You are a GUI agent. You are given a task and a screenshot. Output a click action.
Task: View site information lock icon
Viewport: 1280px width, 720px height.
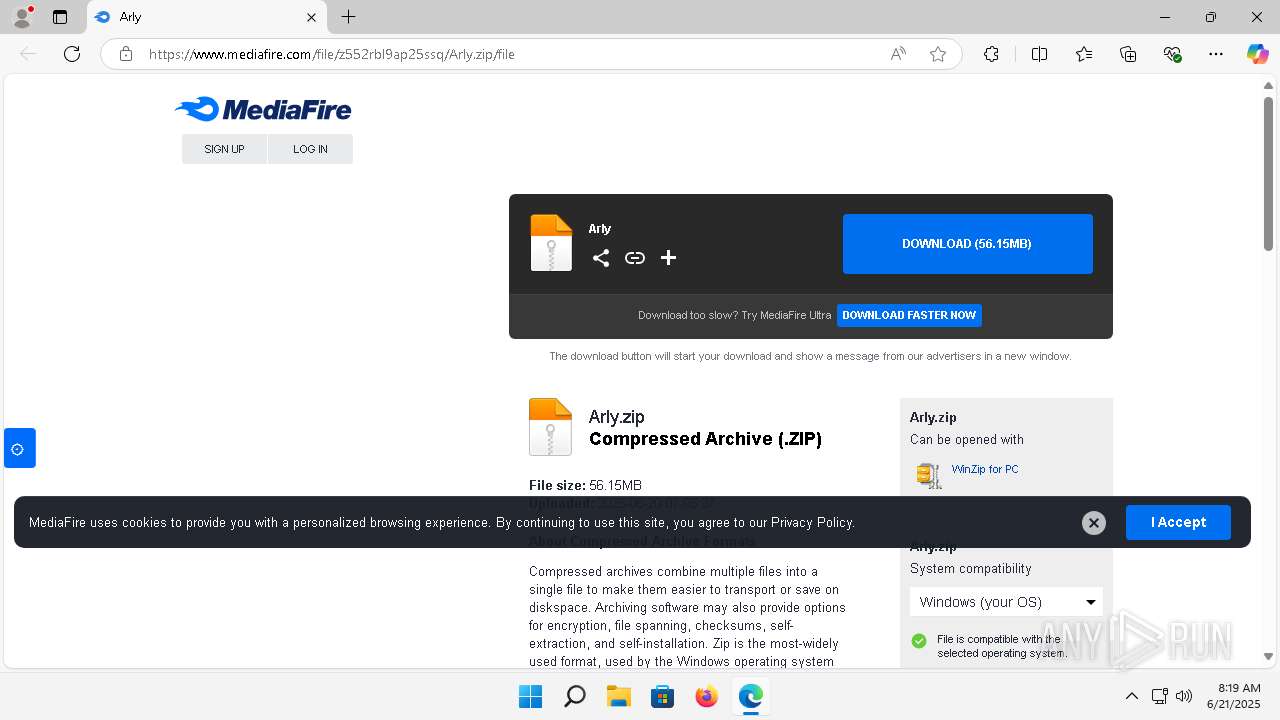[126, 54]
